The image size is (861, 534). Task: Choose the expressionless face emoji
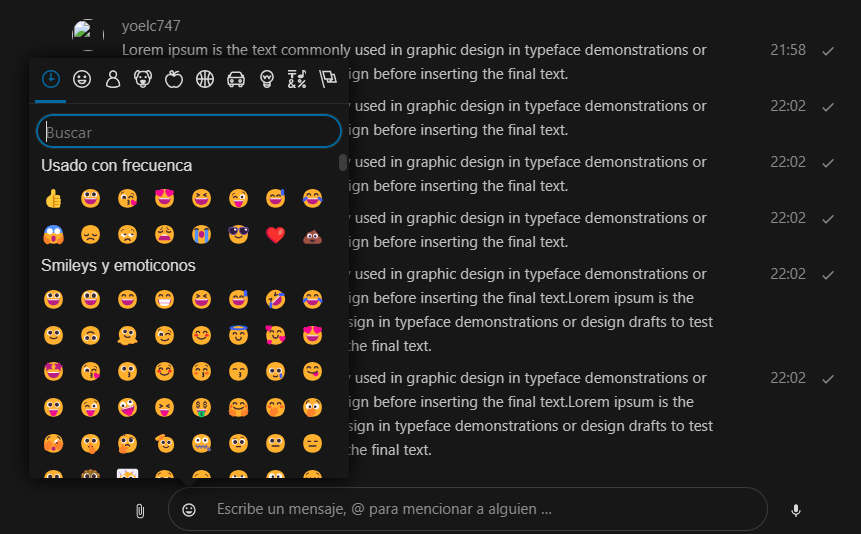point(312,444)
